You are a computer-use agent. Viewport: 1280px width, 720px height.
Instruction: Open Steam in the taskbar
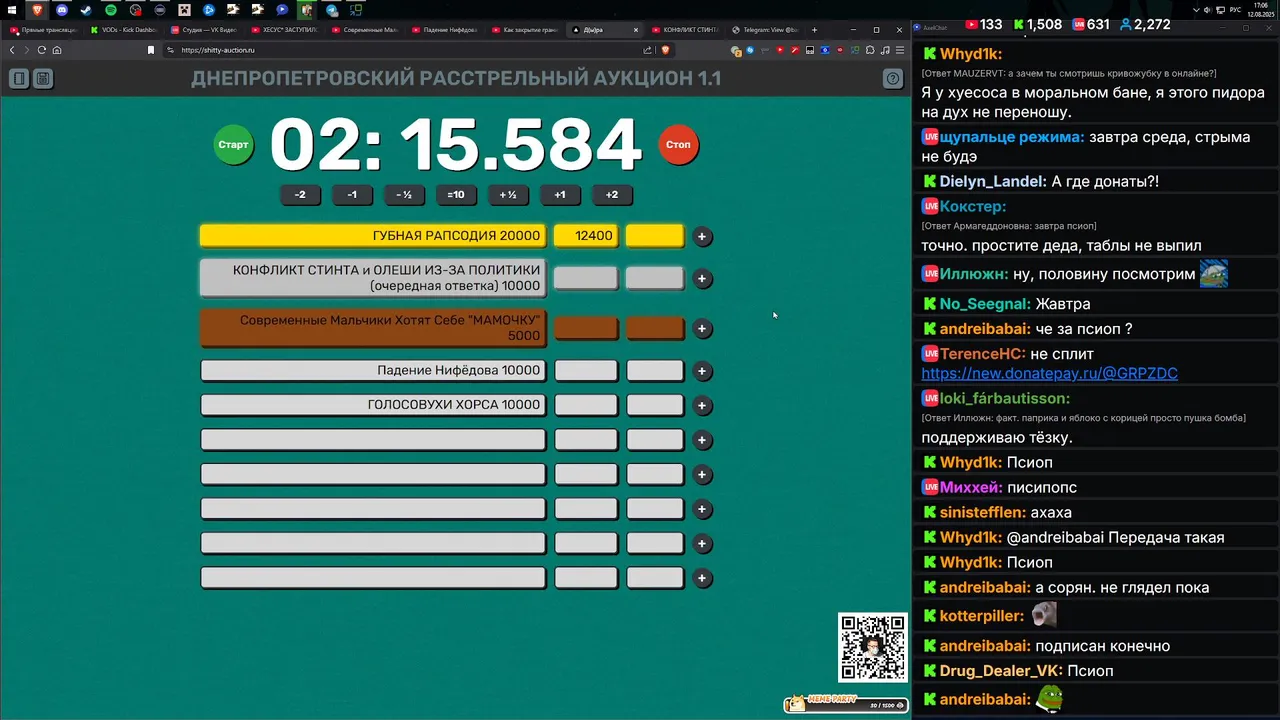[86, 10]
